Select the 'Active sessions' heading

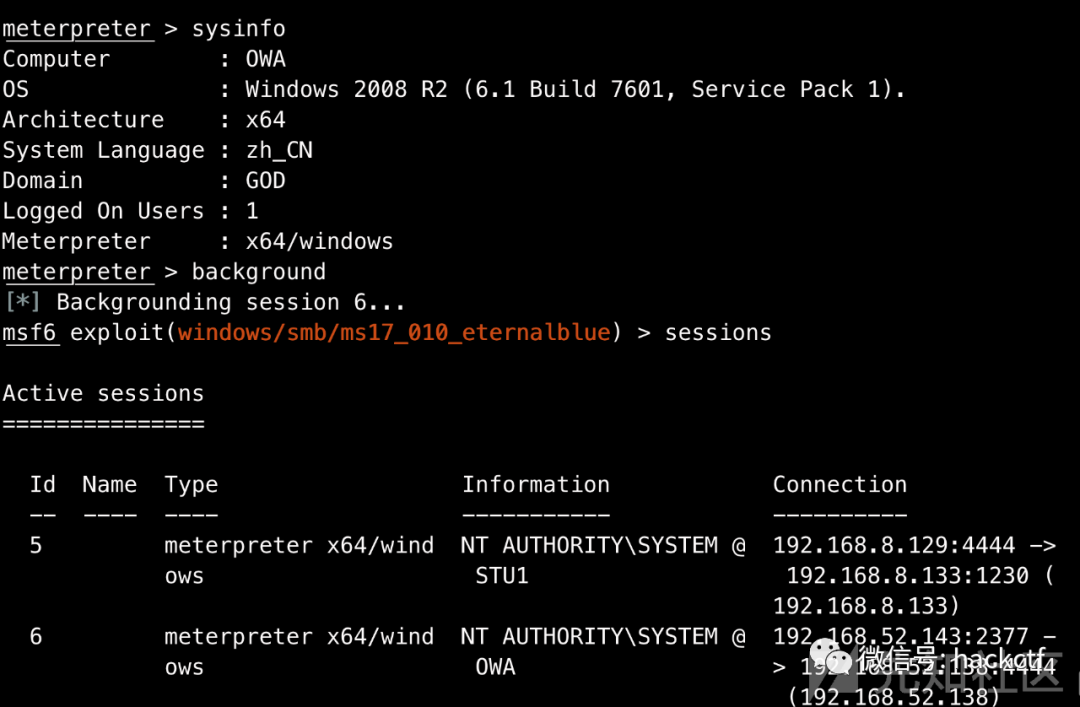click(103, 393)
